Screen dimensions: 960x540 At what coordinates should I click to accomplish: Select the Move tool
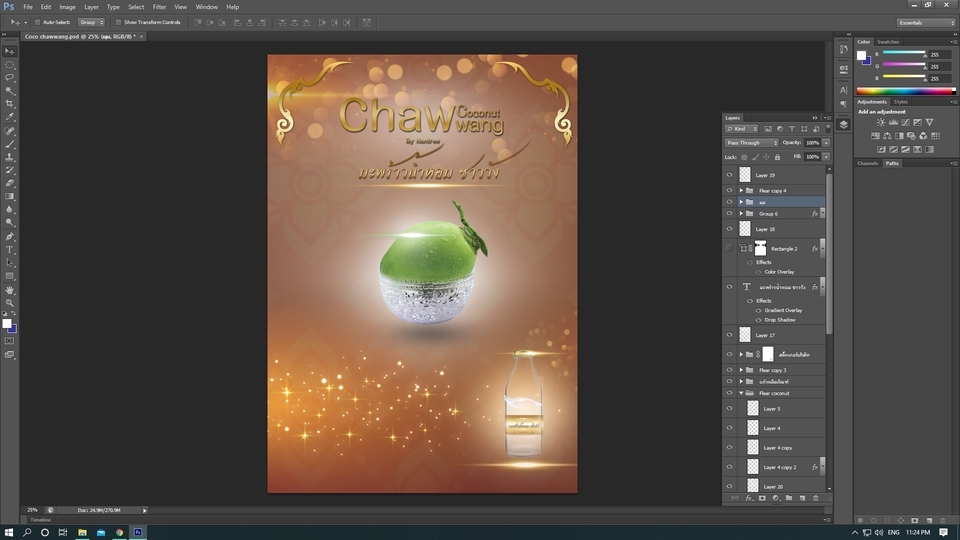click(x=9, y=51)
